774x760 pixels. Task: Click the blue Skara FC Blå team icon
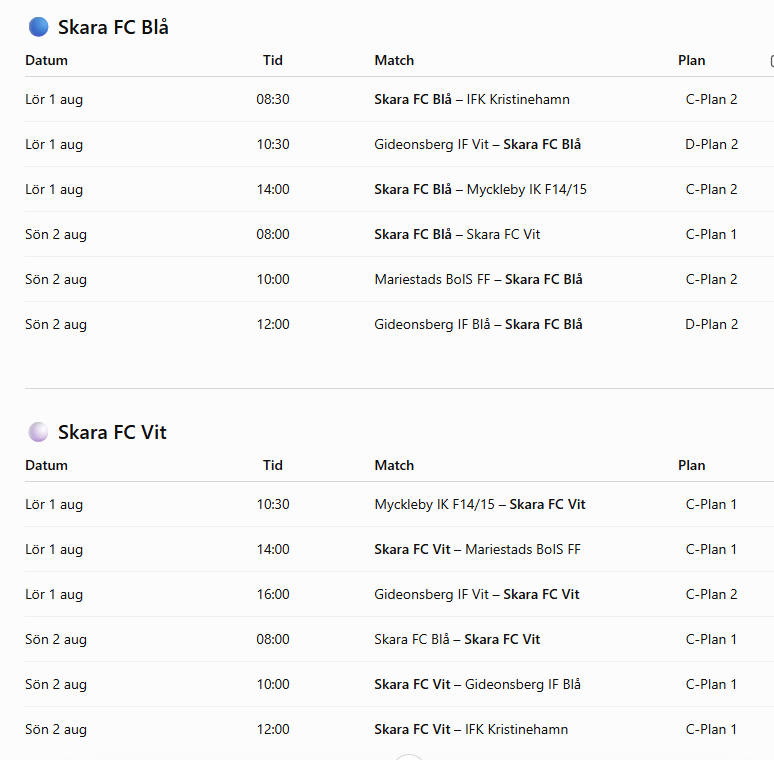tap(39, 27)
